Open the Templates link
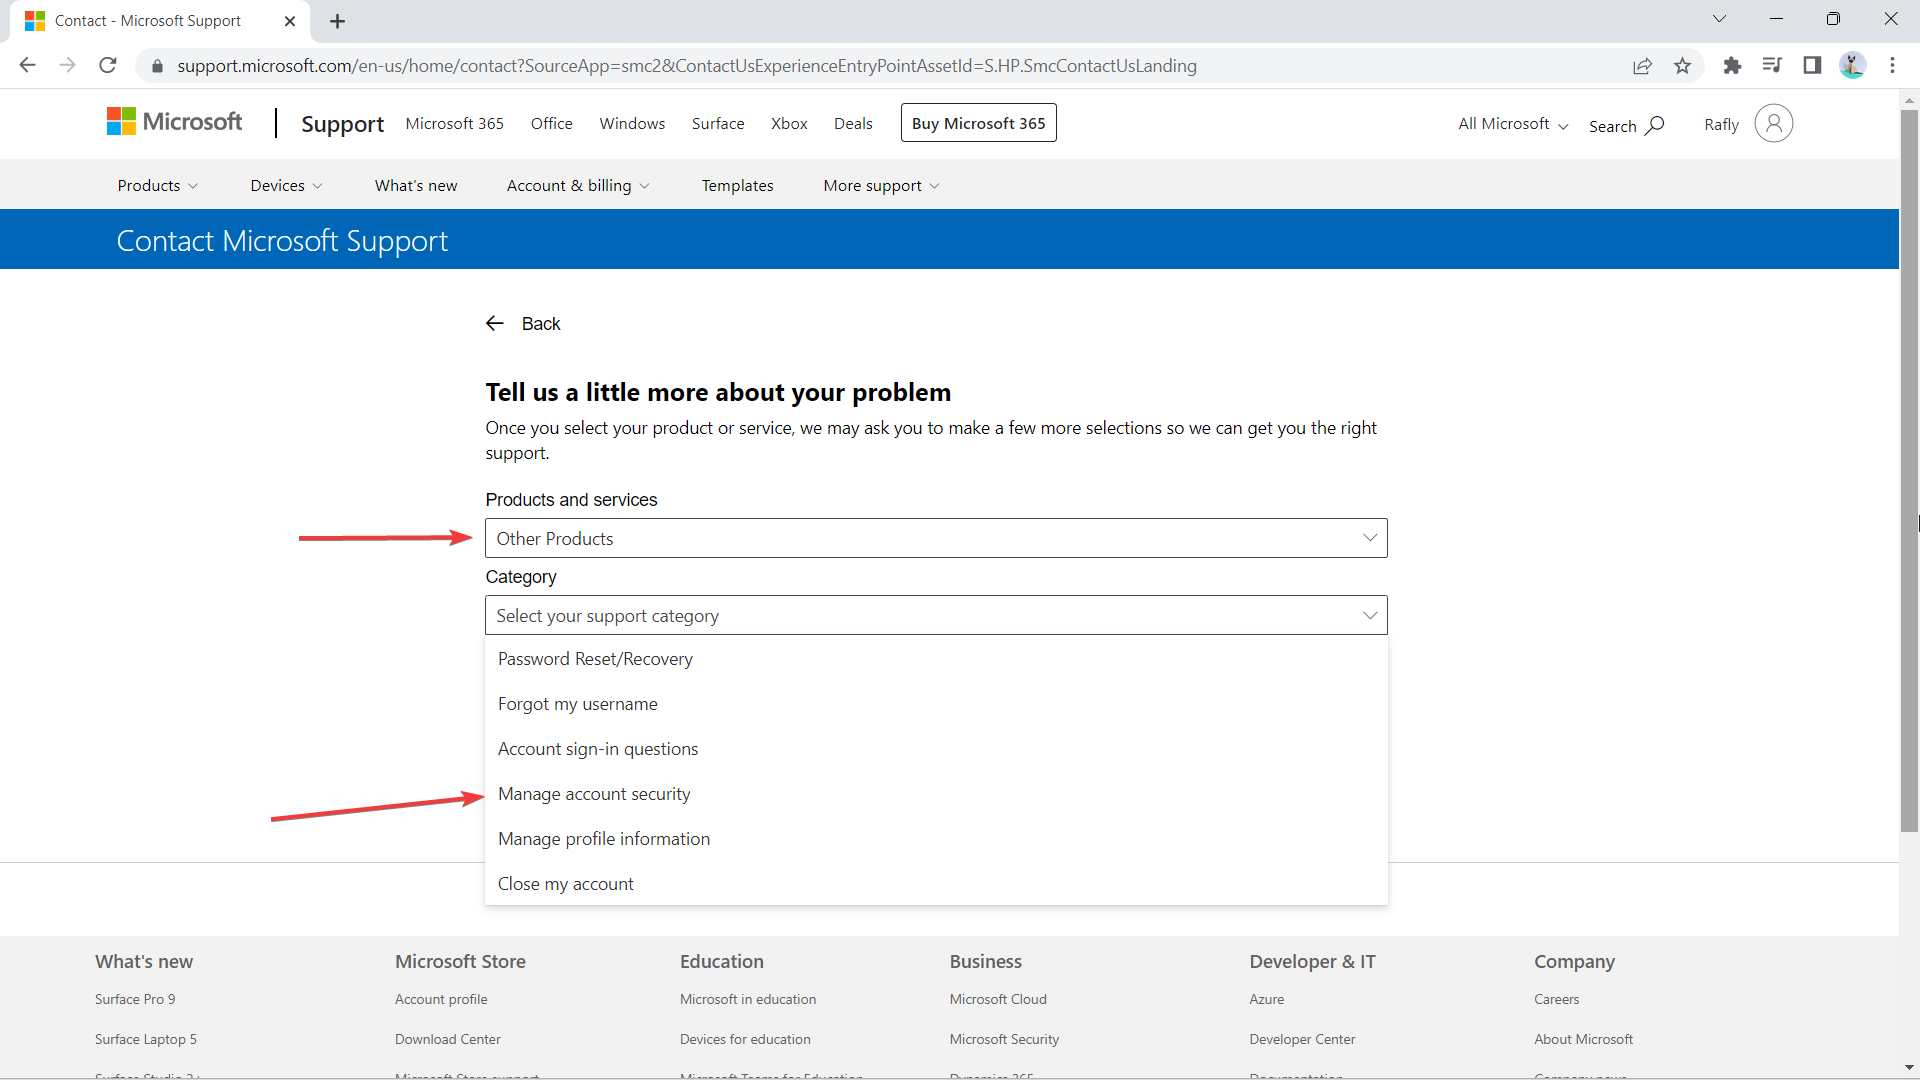Viewport: 1920px width, 1080px height. click(x=737, y=185)
